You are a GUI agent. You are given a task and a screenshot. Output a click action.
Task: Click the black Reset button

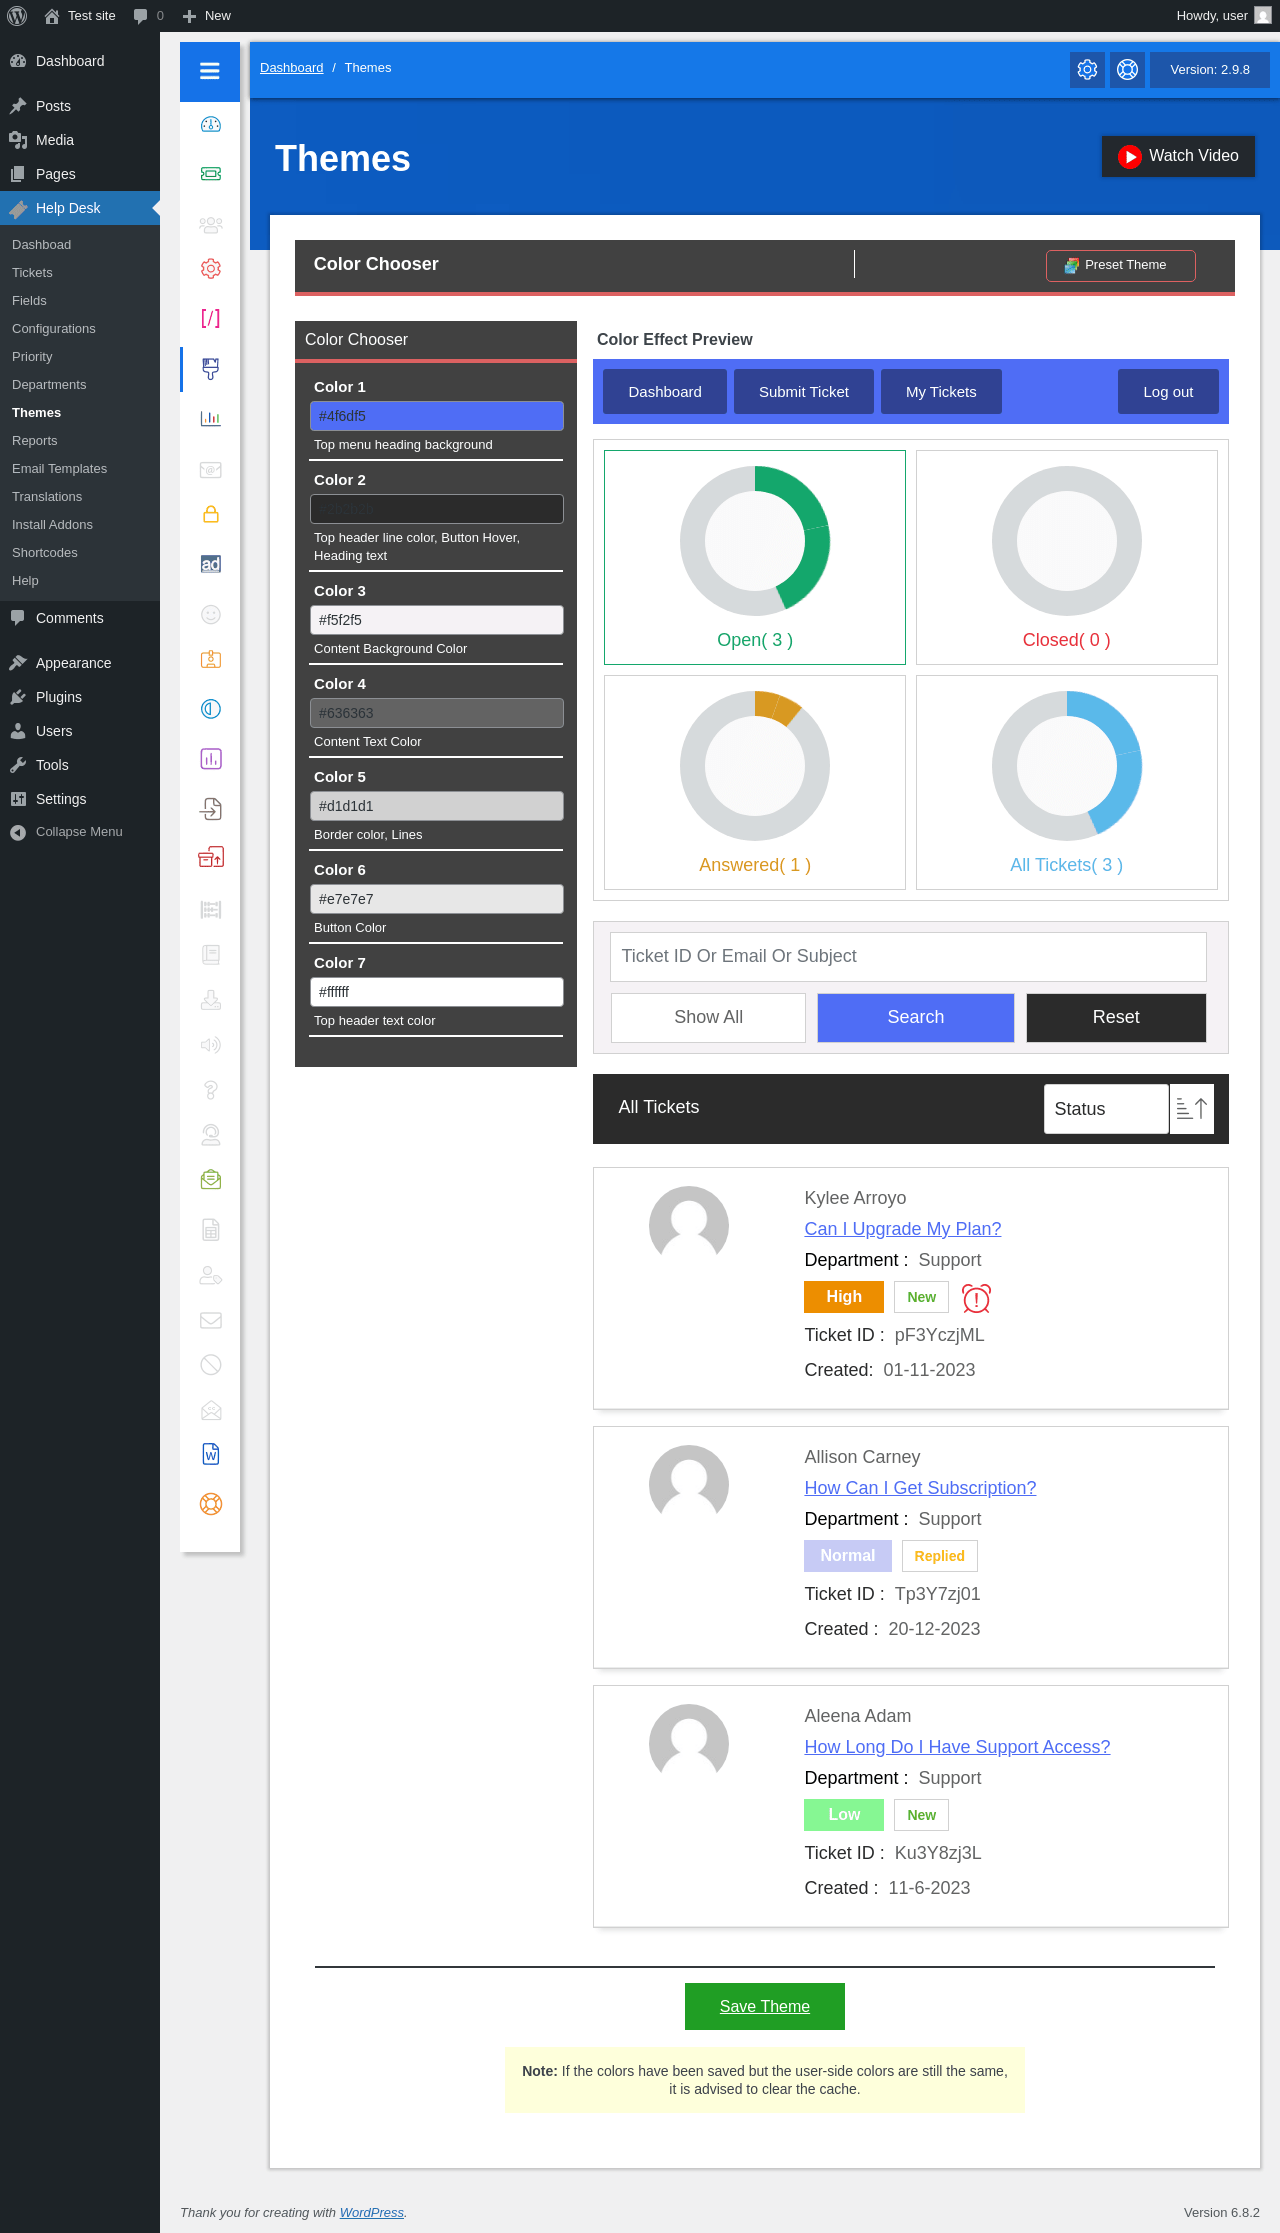(1116, 1017)
